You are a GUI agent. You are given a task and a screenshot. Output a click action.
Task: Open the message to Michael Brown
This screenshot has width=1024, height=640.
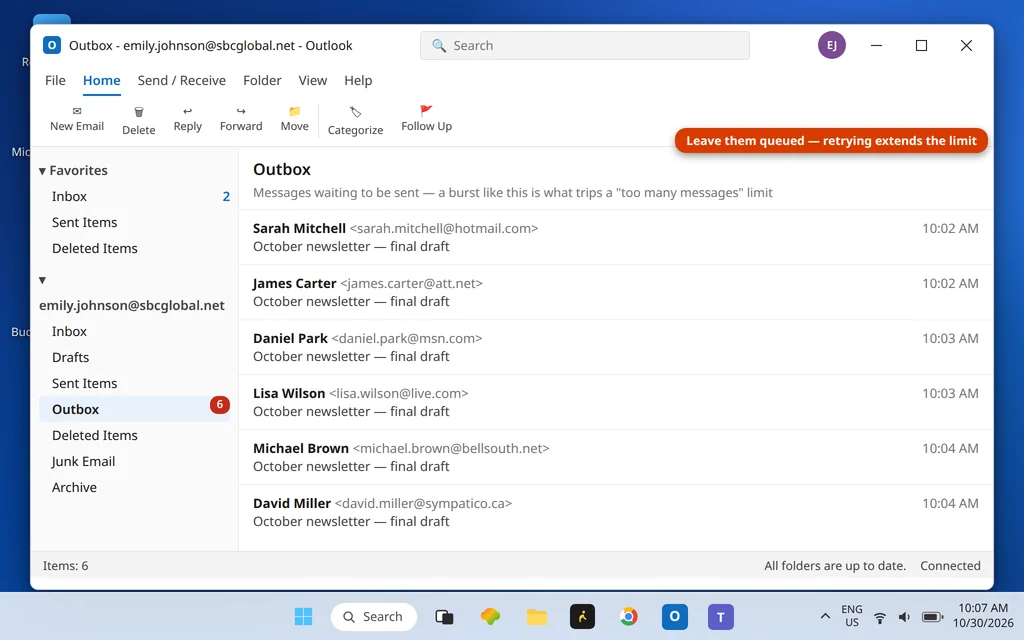pos(616,457)
